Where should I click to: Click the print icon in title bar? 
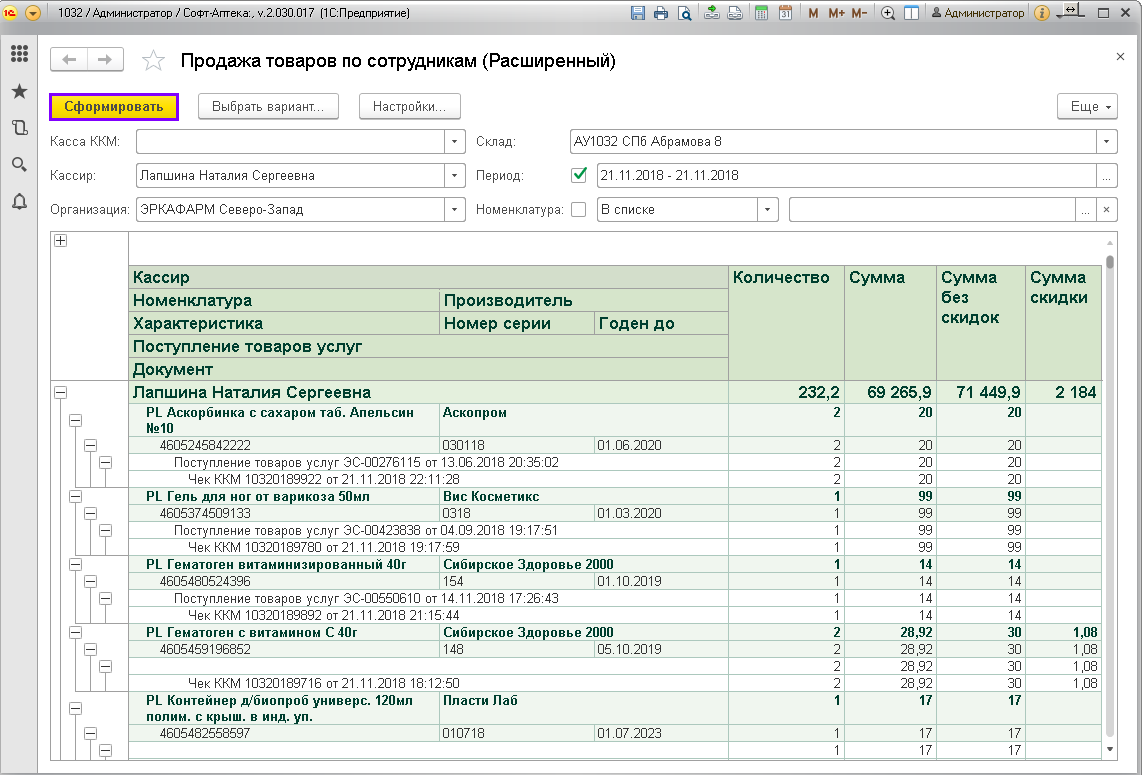coord(661,13)
